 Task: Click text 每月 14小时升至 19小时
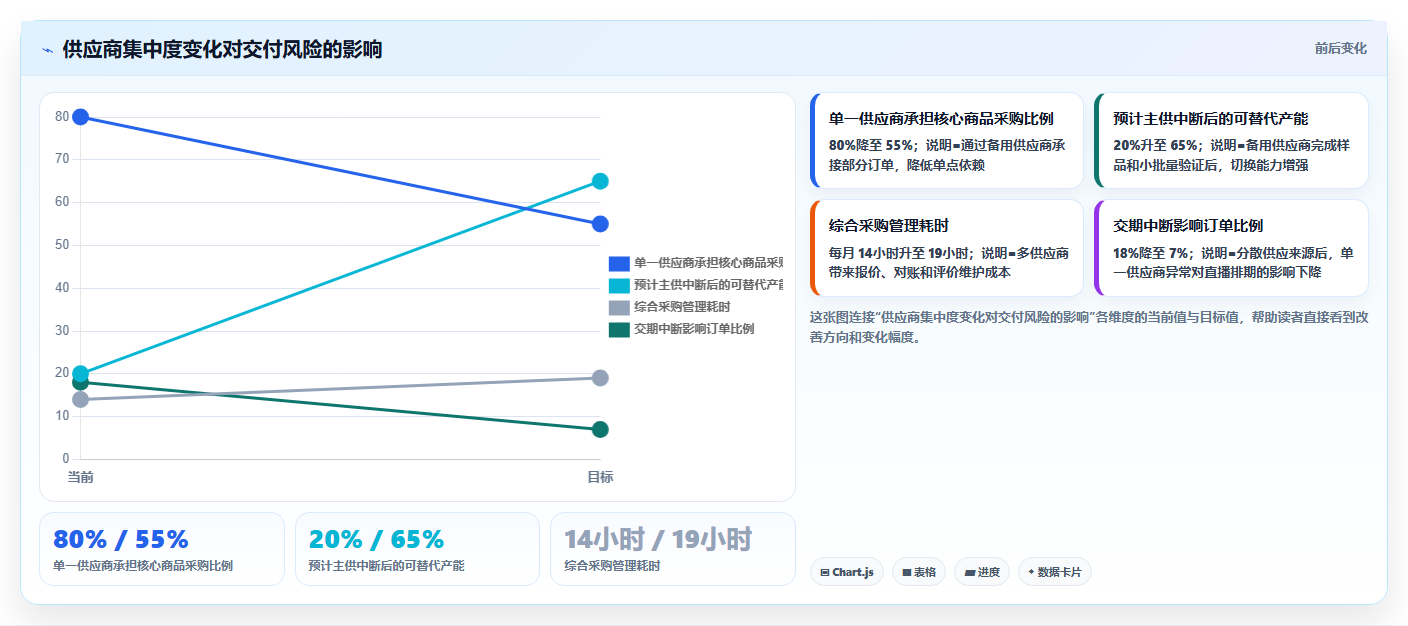900,253
